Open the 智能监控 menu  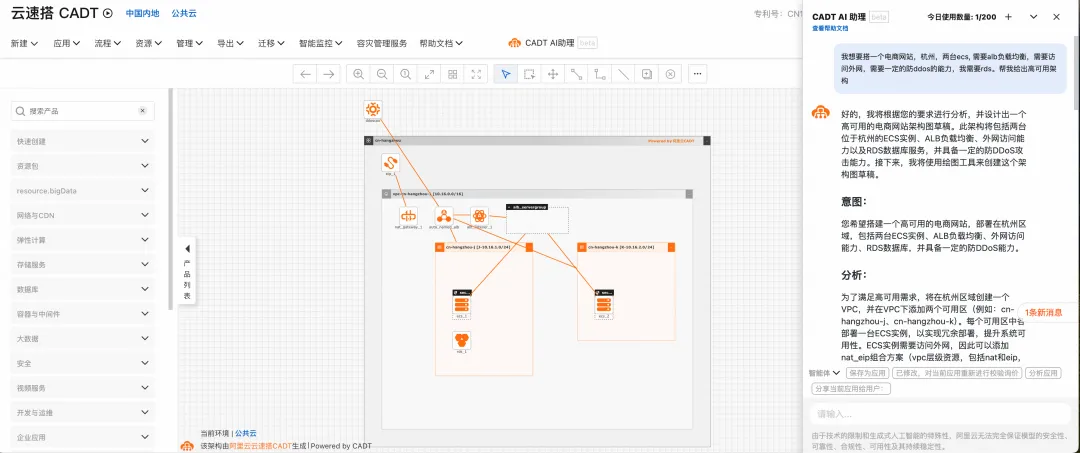(321, 43)
